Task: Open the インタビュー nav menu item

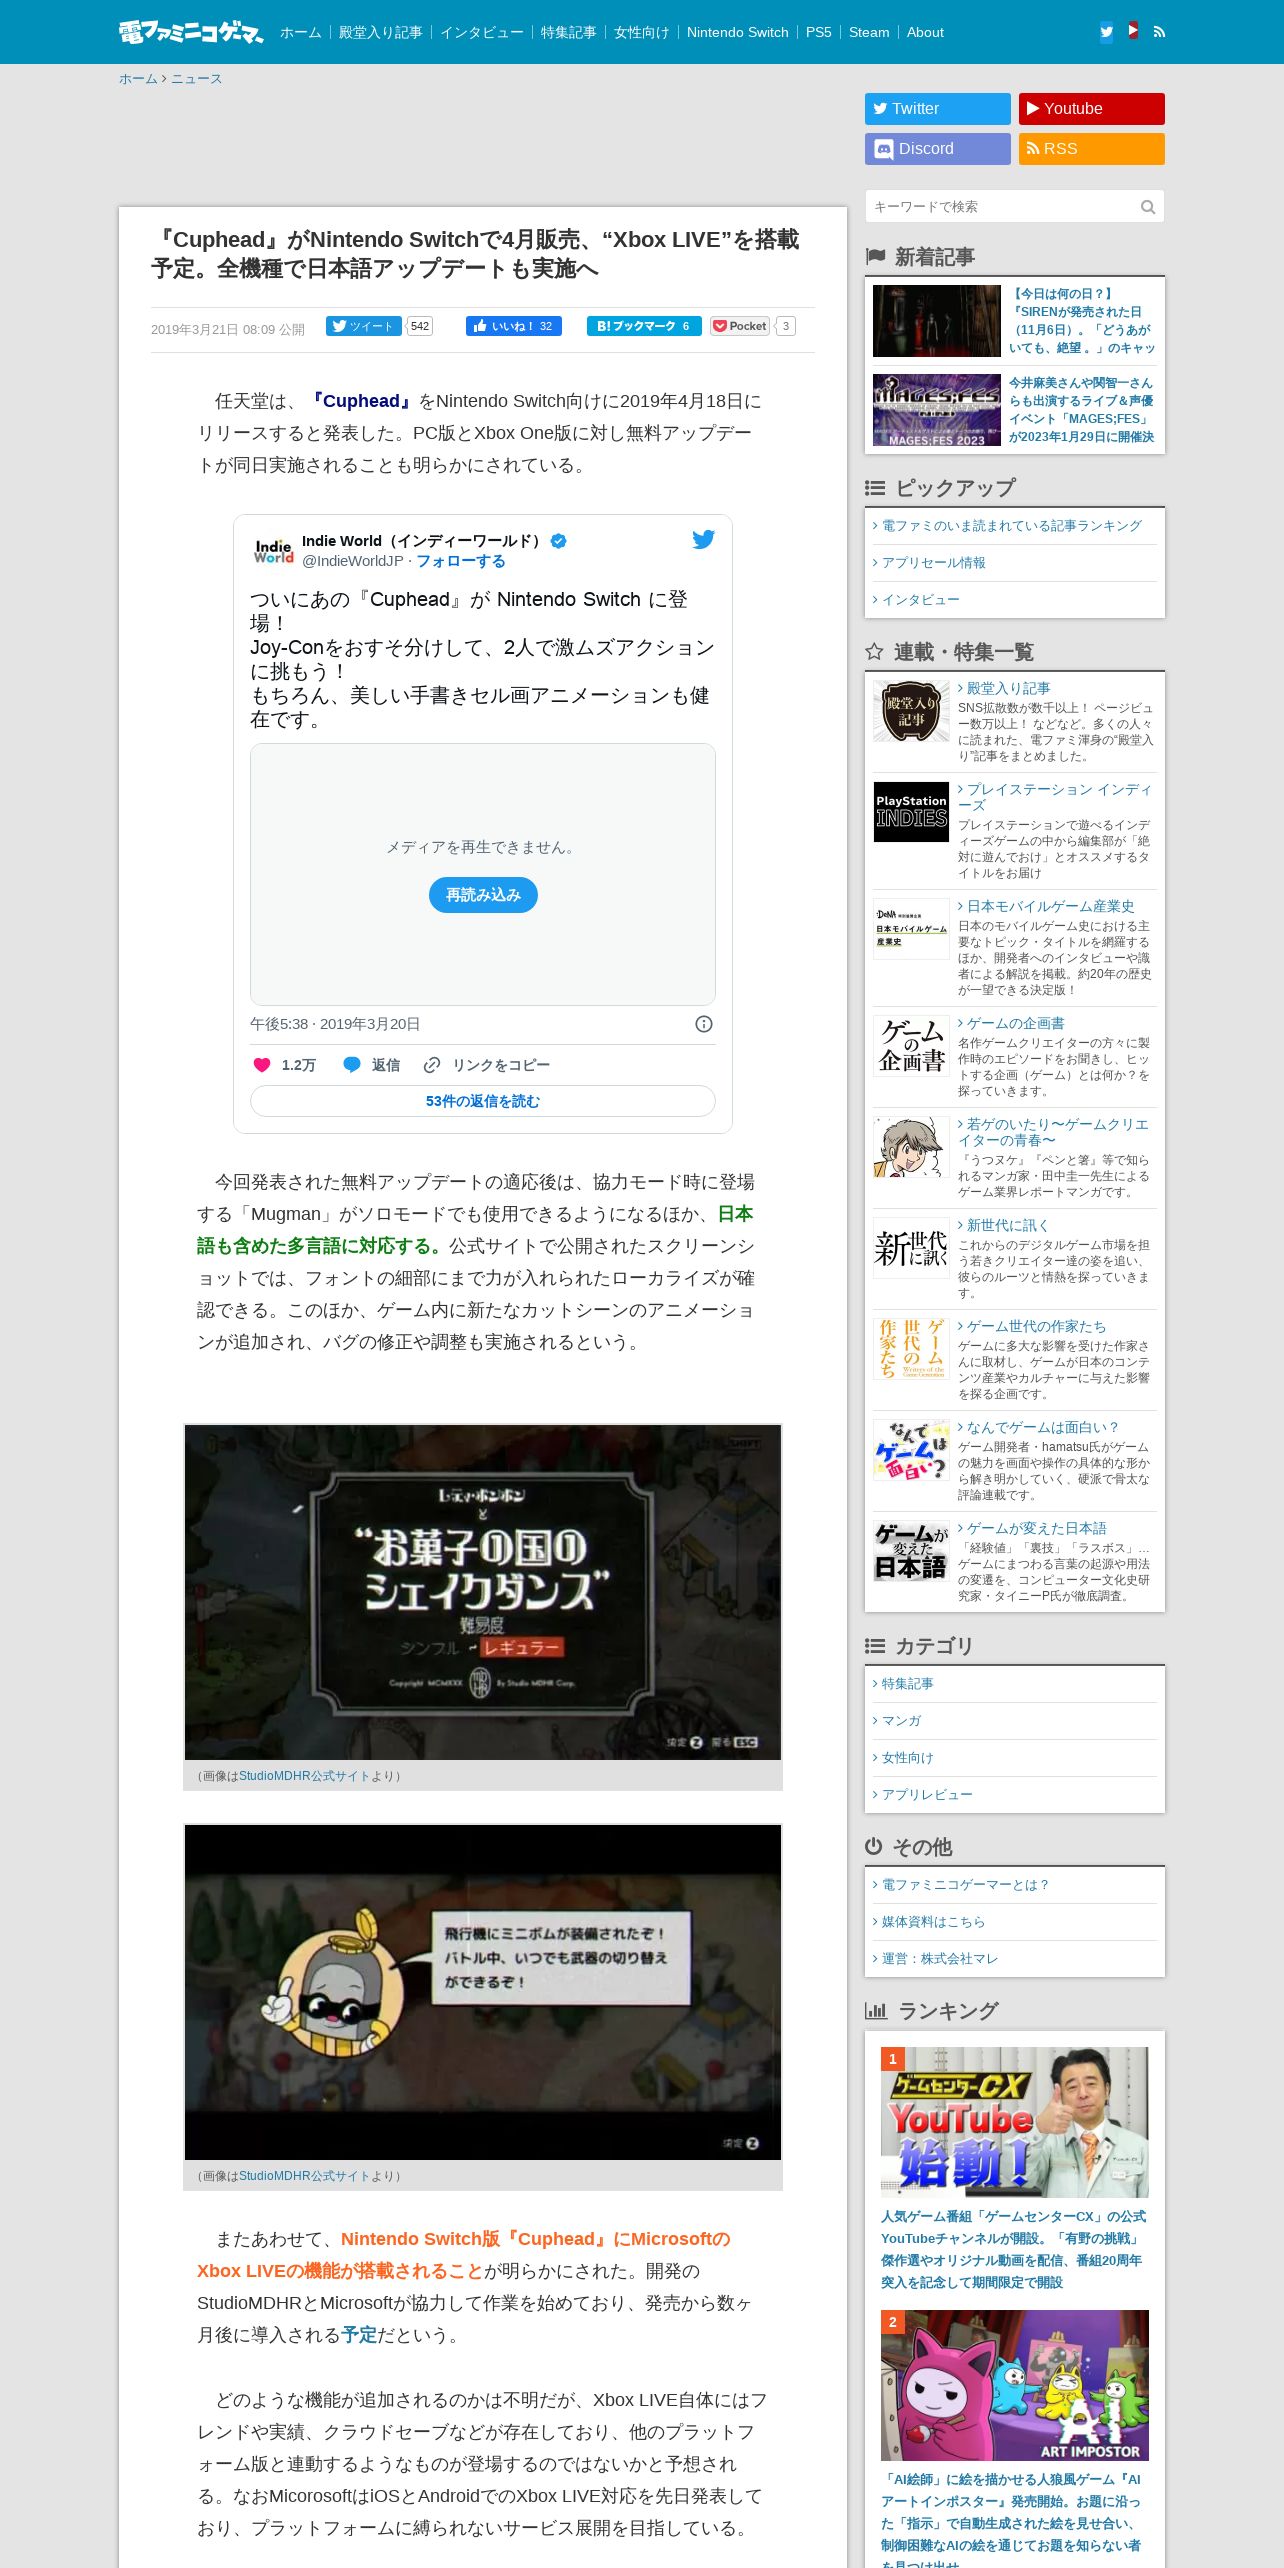Action: click(482, 32)
